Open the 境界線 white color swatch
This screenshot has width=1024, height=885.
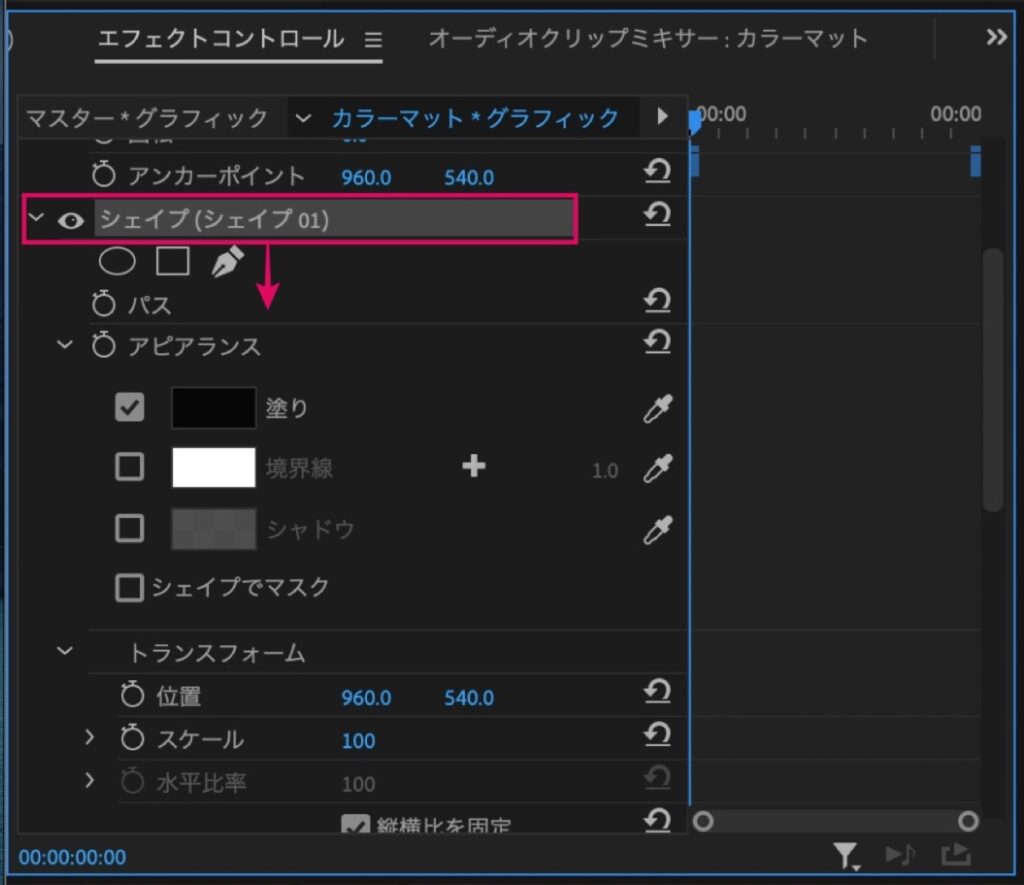(x=214, y=467)
